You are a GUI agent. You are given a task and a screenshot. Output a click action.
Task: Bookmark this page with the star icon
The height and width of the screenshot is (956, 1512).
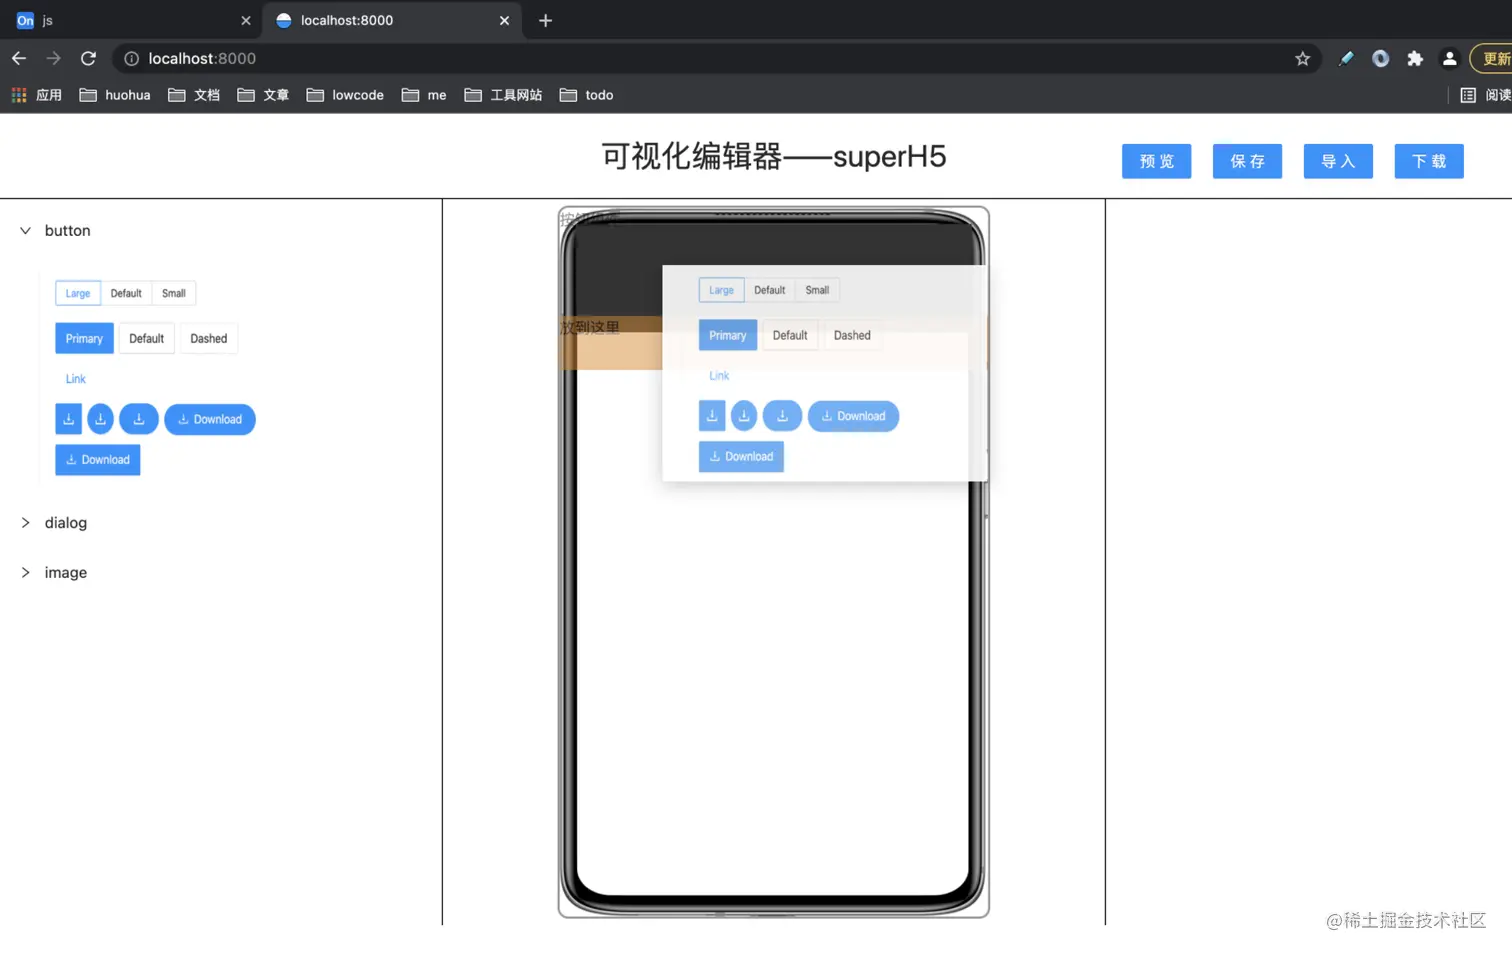1302,59
